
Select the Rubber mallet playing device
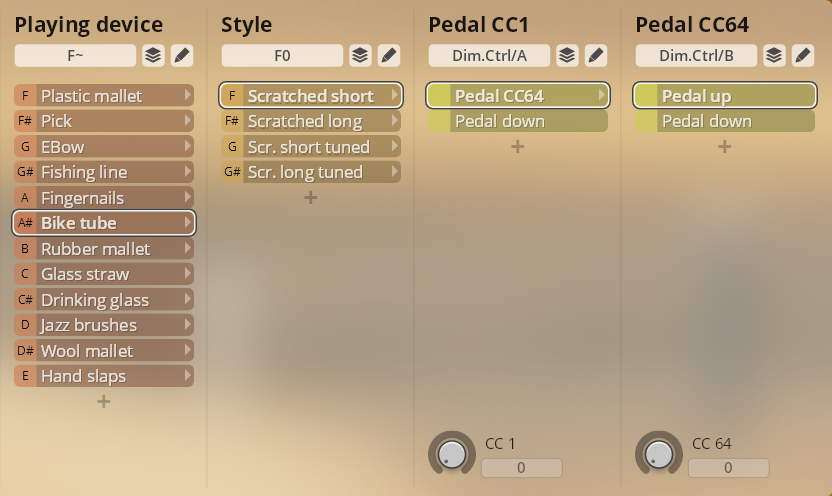click(x=104, y=249)
